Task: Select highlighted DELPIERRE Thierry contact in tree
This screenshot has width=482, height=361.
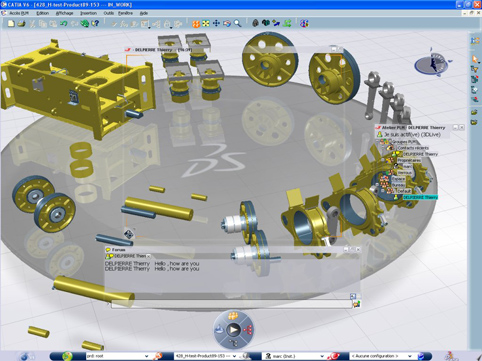Action: (x=420, y=197)
